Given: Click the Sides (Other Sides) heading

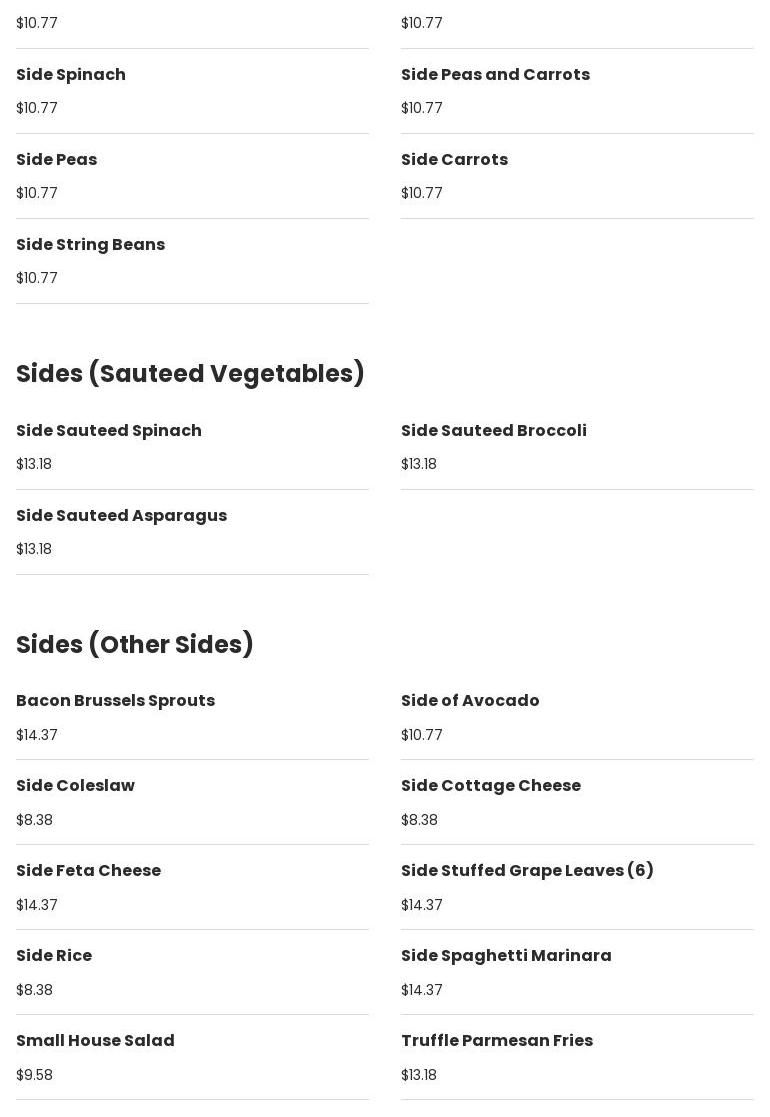Looking at the screenshot, I should [135, 644].
